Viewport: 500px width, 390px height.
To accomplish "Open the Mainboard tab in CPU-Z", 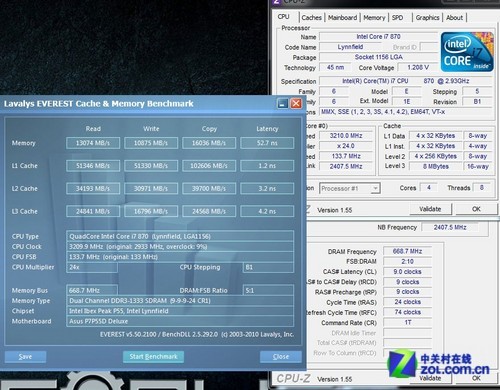I will [x=342, y=18].
